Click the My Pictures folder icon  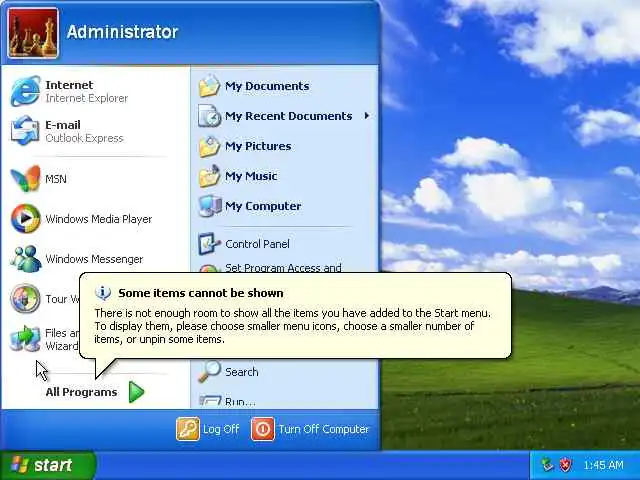pyautogui.click(x=209, y=146)
